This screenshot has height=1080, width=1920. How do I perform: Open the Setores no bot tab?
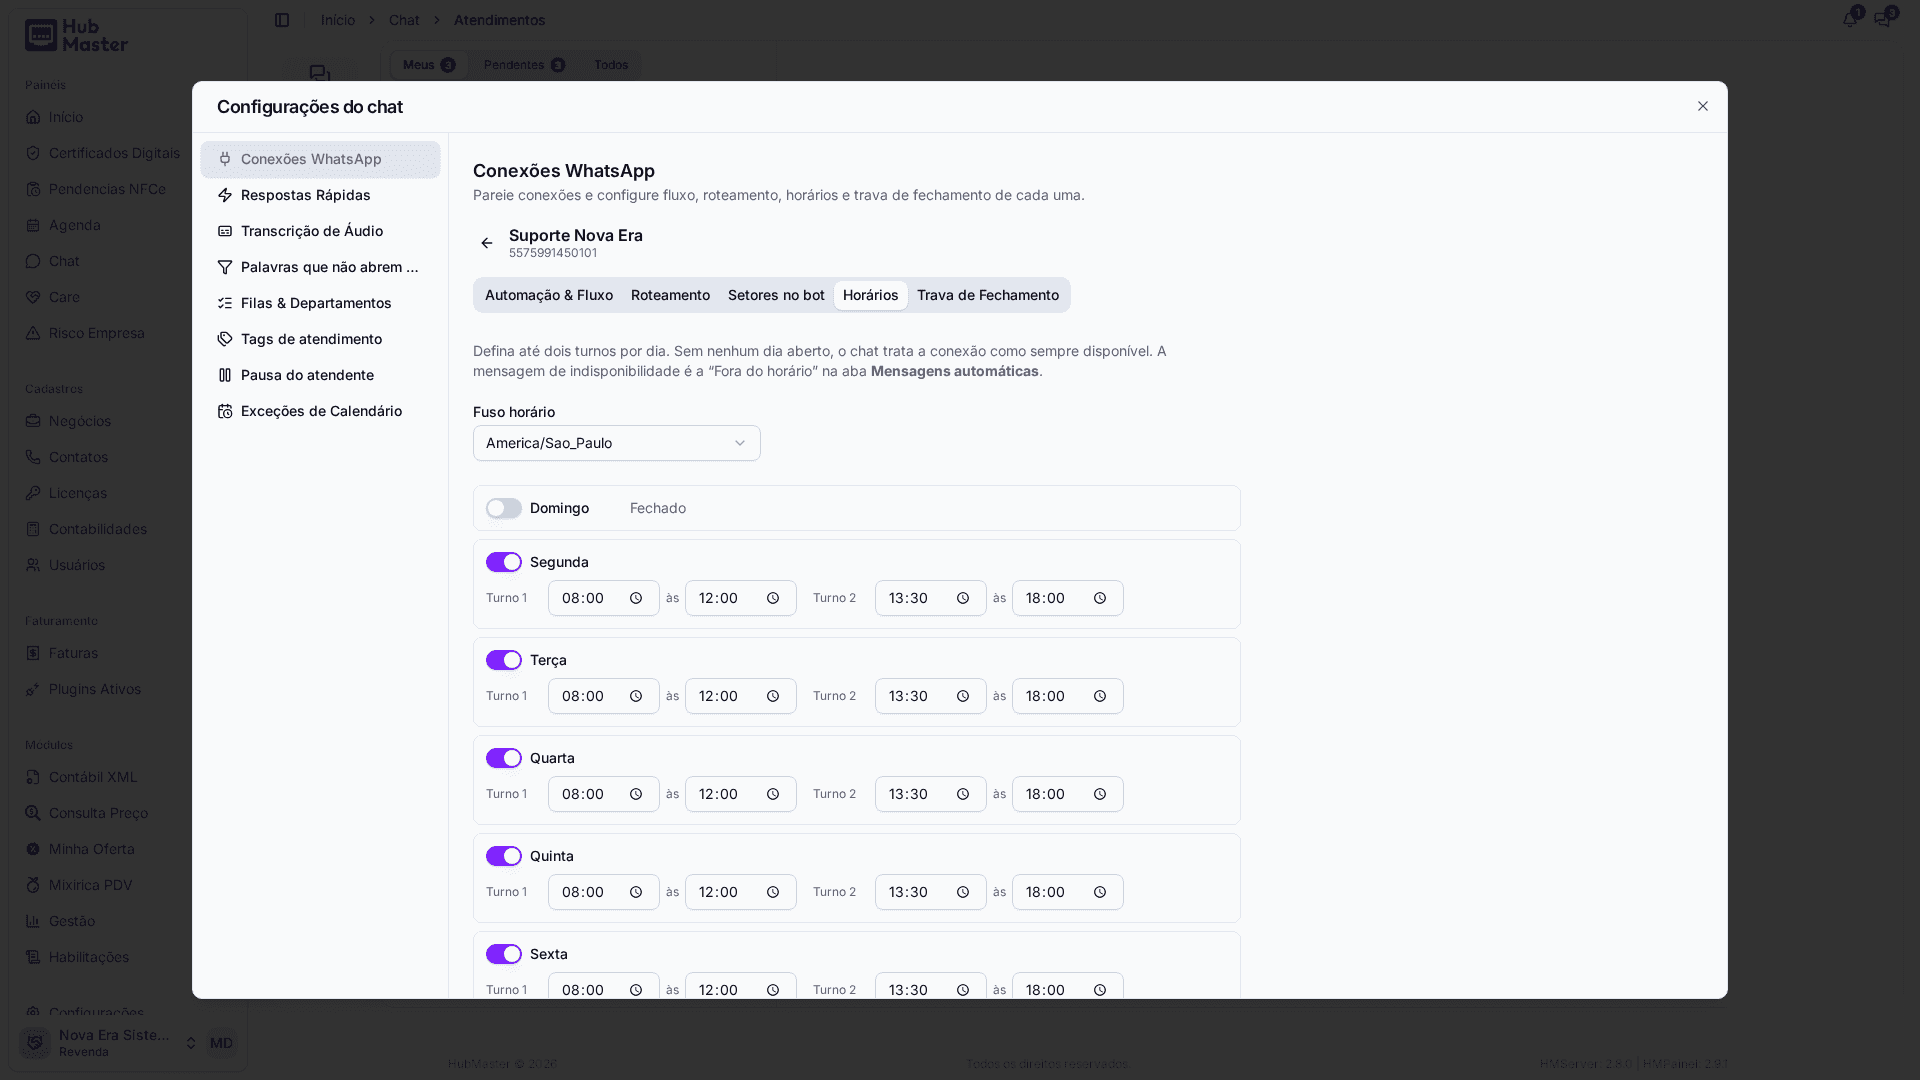(x=776, y=295)
